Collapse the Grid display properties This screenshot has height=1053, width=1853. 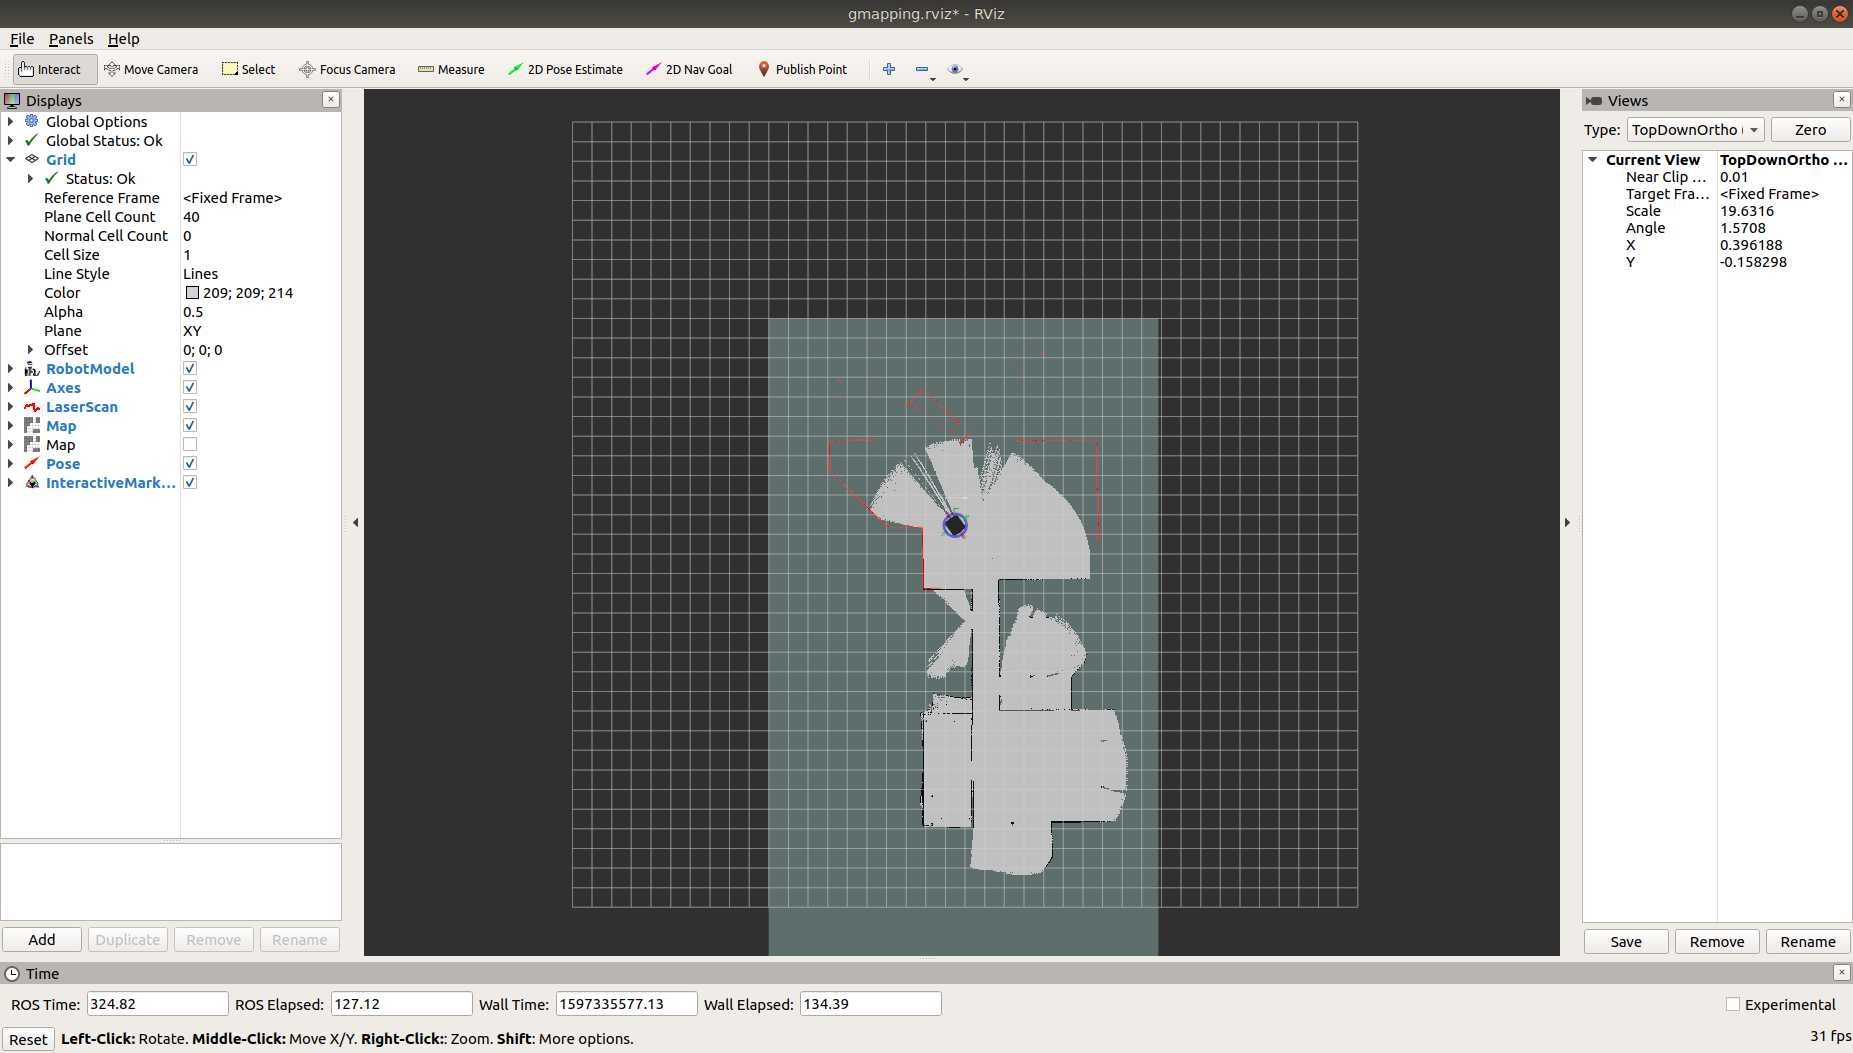pos(11,160)
